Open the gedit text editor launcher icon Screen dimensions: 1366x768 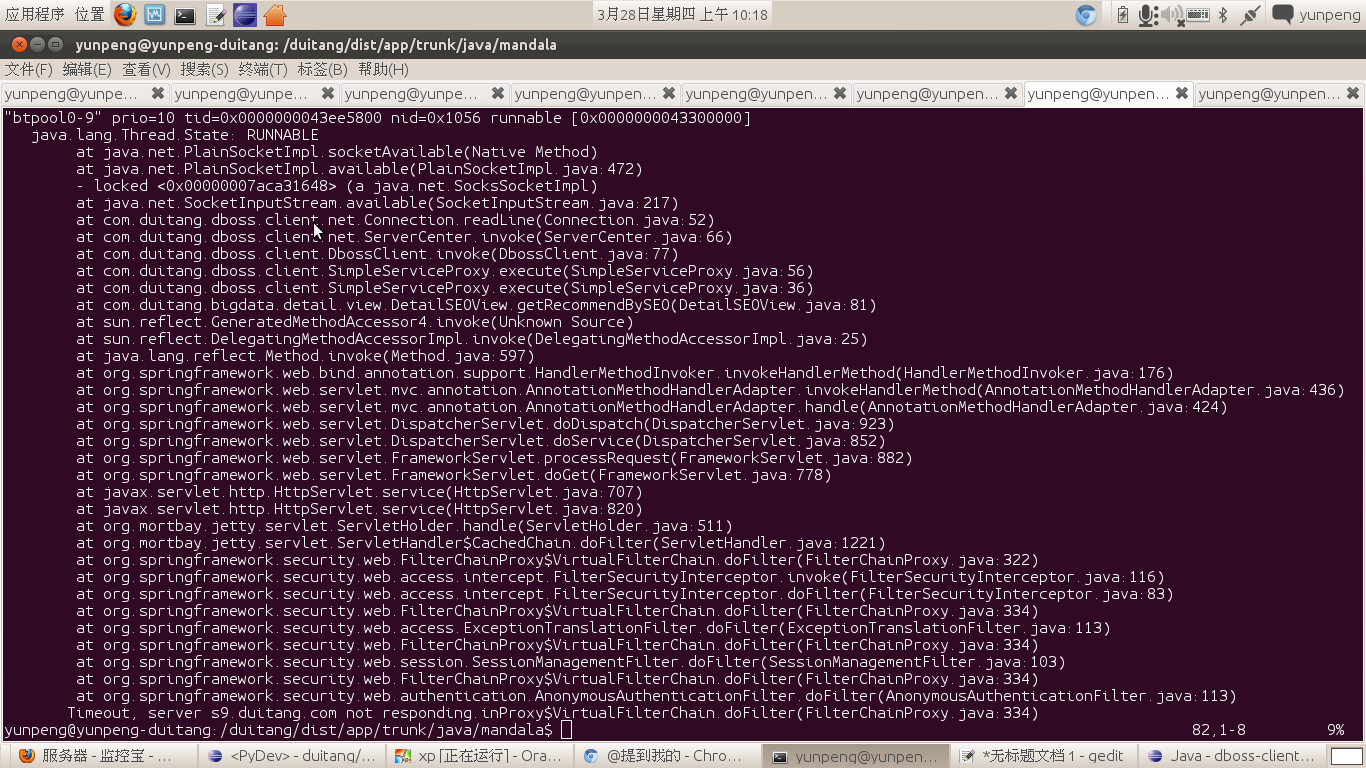[215, 15]
